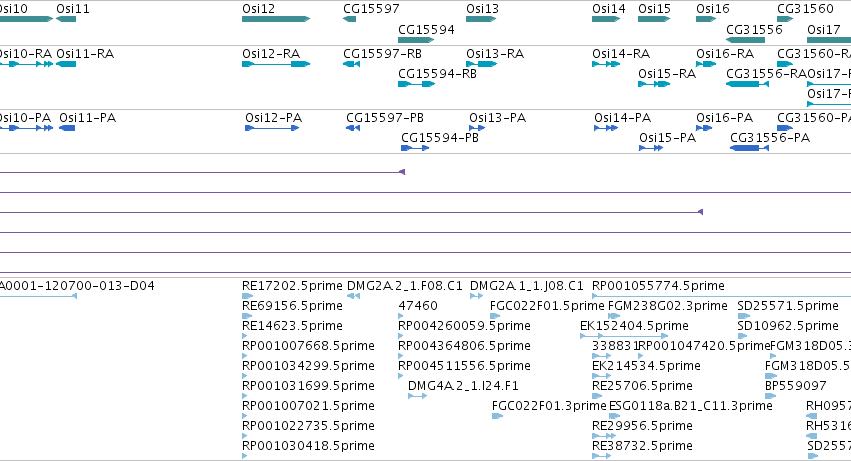Click the SD25571.5prime EST label
This screenshot has height=461, width=851.
[788, 306]
